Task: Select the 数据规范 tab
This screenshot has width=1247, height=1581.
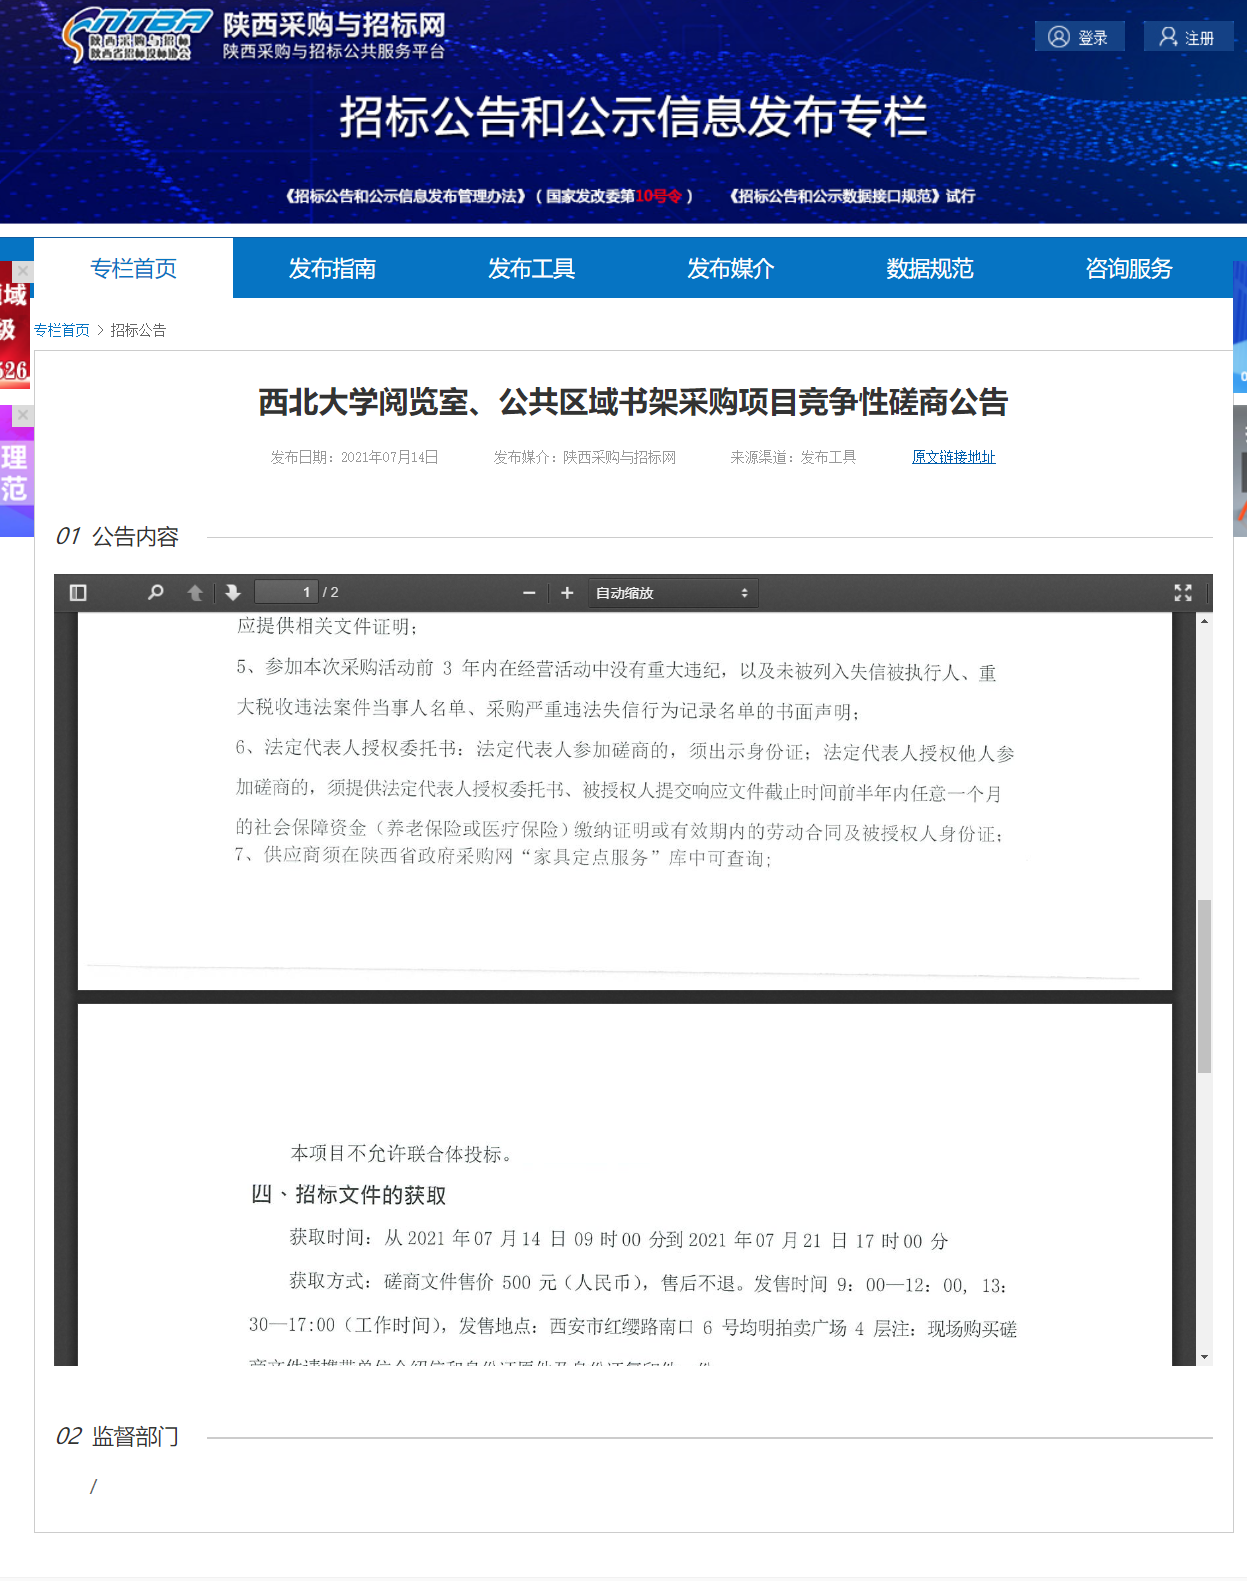Action: [x=929, y=268]
